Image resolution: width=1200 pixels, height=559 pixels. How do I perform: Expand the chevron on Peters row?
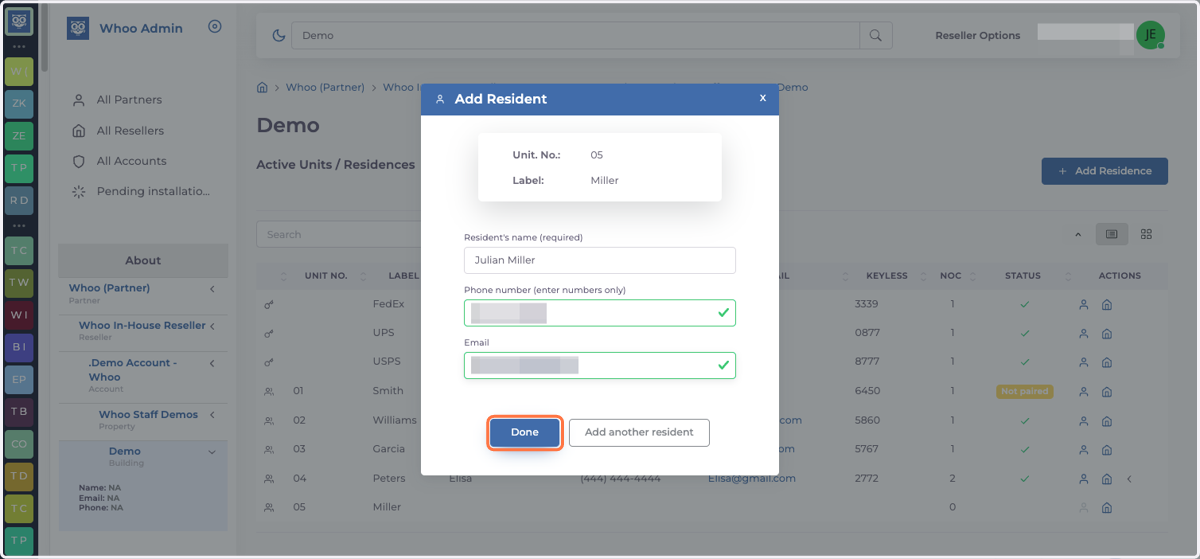1130,479
